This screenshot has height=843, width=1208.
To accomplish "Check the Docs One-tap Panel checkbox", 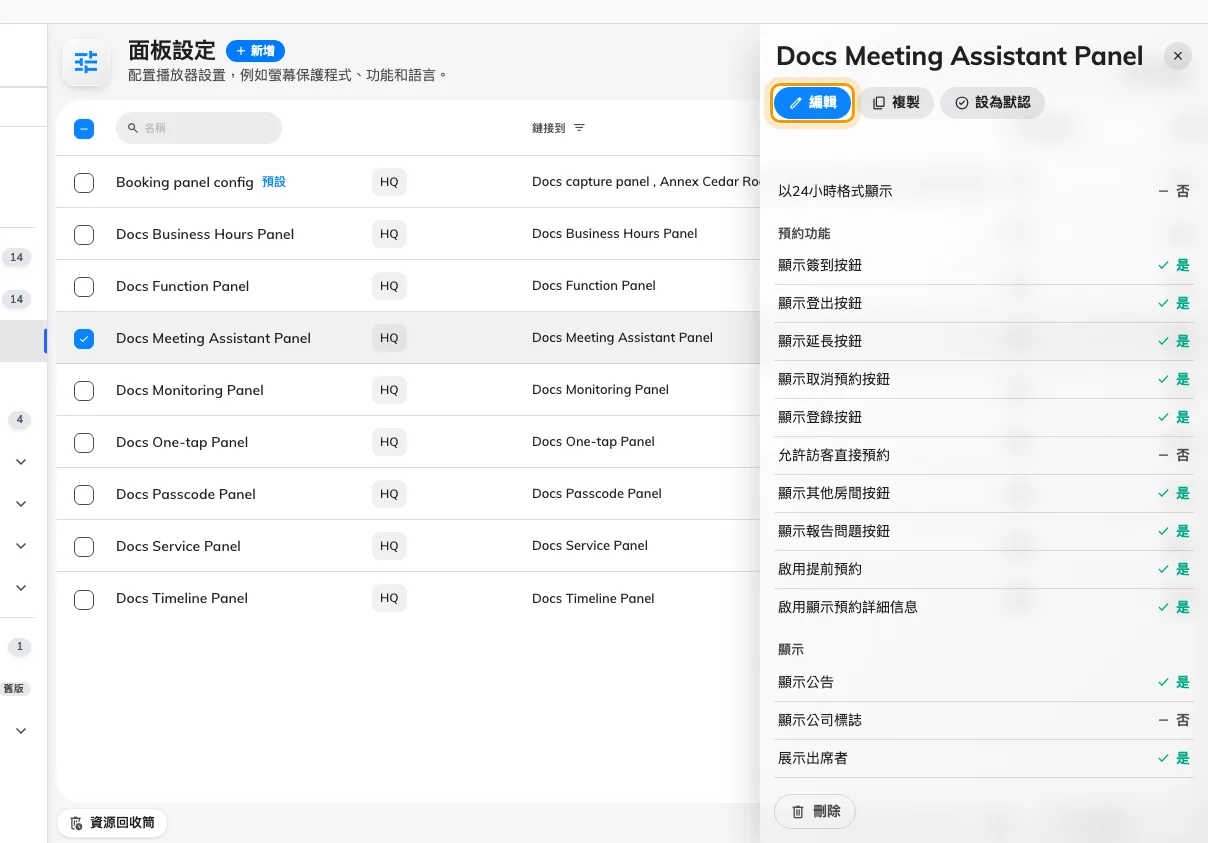I will pos(84,442).
